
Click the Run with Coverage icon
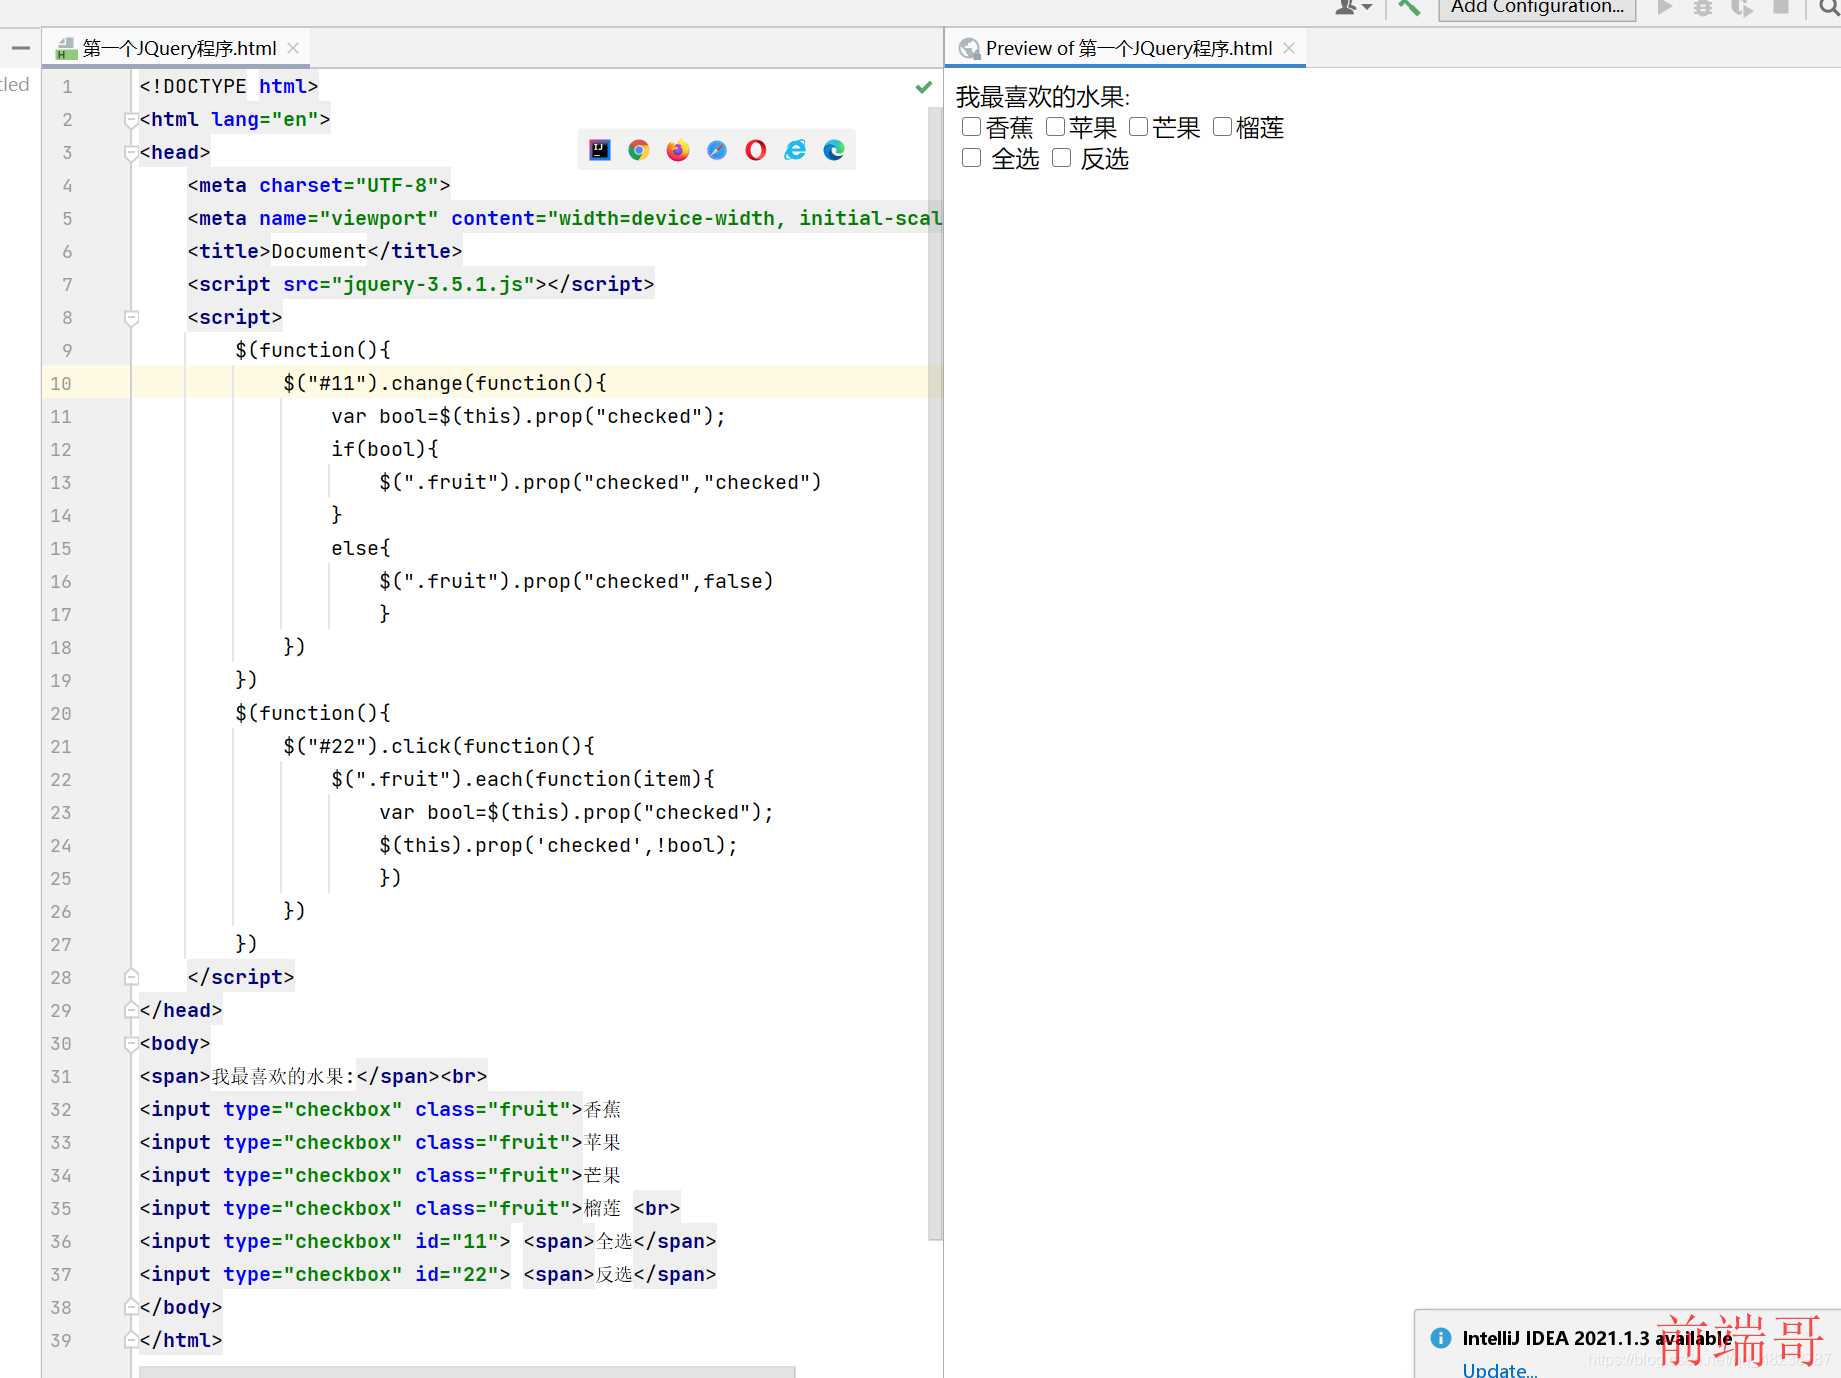coord(1742,8)
